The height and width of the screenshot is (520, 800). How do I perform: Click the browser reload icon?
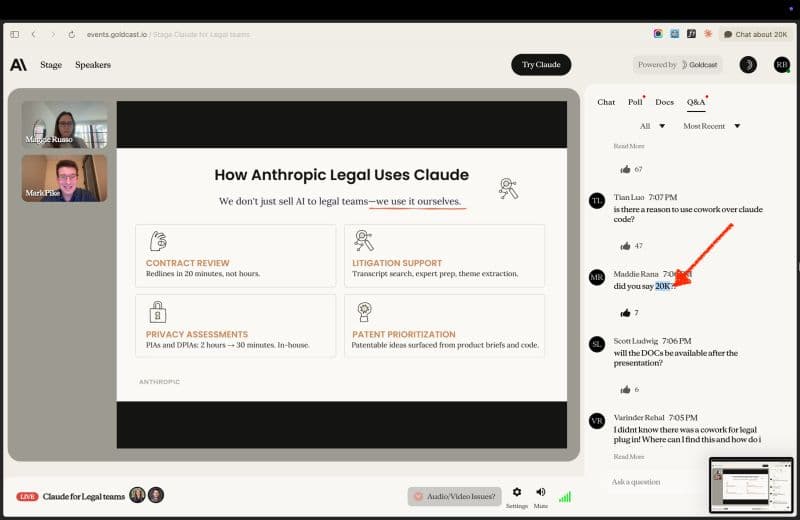pyautogui.click(x=72, y=34)
